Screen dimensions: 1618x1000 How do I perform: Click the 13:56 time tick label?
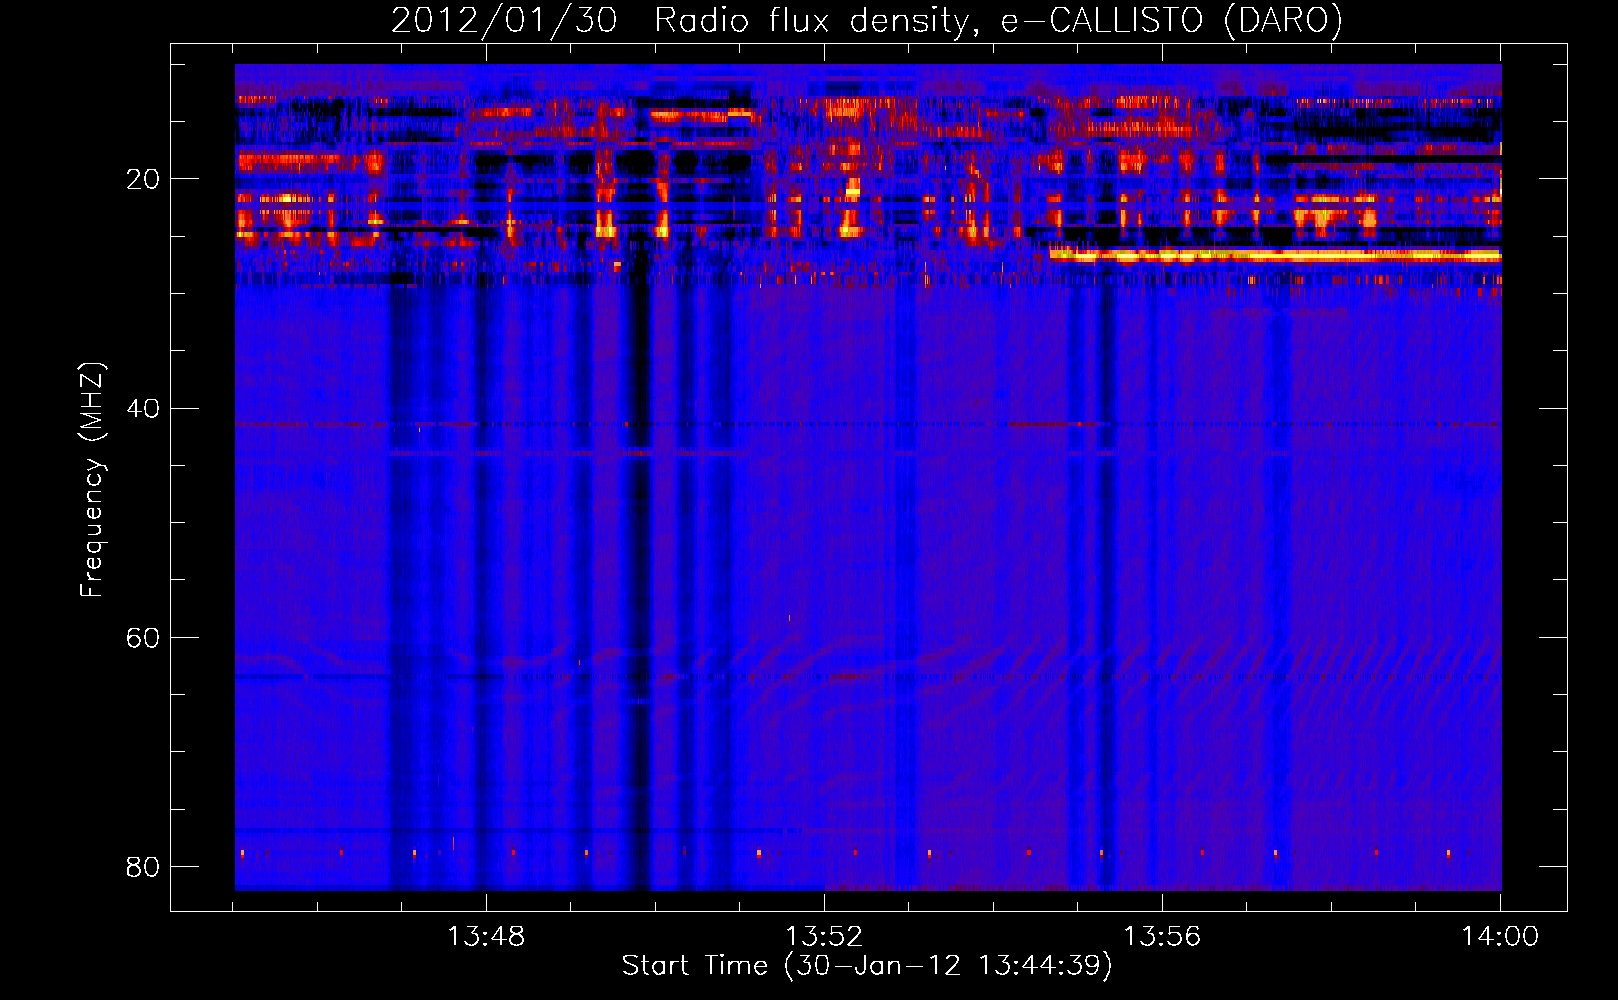tap(1162, 937)
